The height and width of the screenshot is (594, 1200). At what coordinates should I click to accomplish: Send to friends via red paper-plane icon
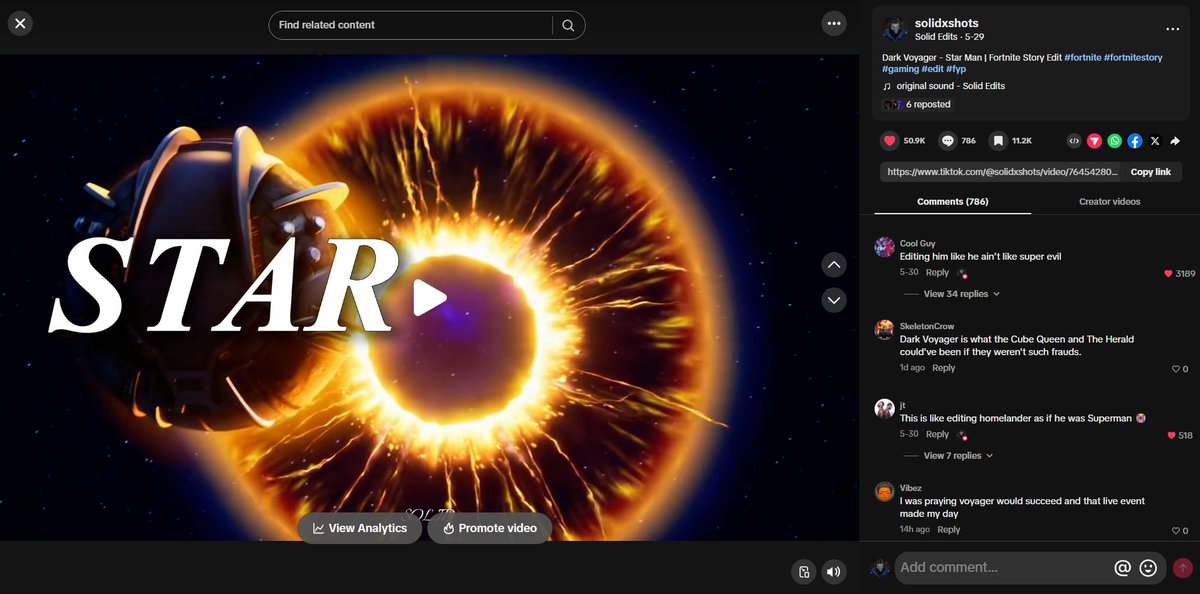tap(1095, 141)
